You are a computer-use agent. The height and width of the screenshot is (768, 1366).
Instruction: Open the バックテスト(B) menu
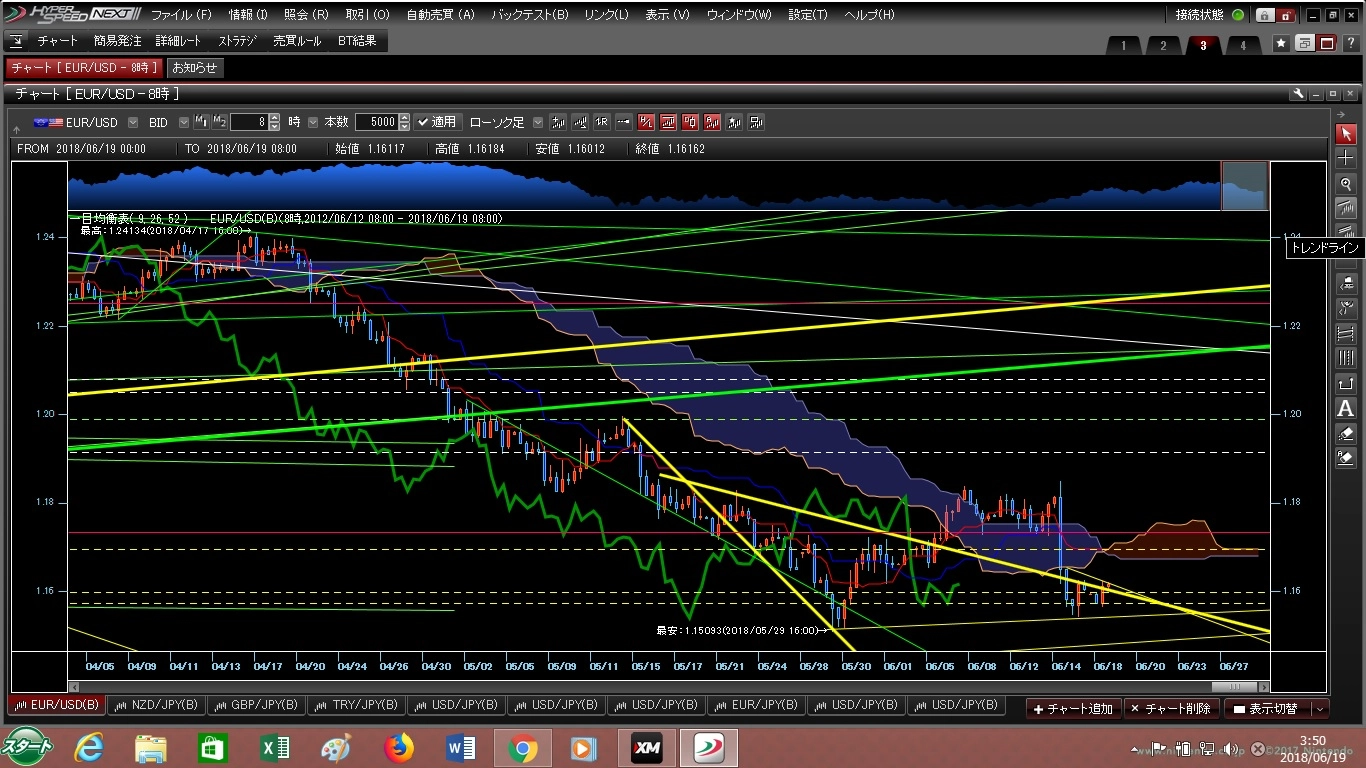tap(530, 15)
